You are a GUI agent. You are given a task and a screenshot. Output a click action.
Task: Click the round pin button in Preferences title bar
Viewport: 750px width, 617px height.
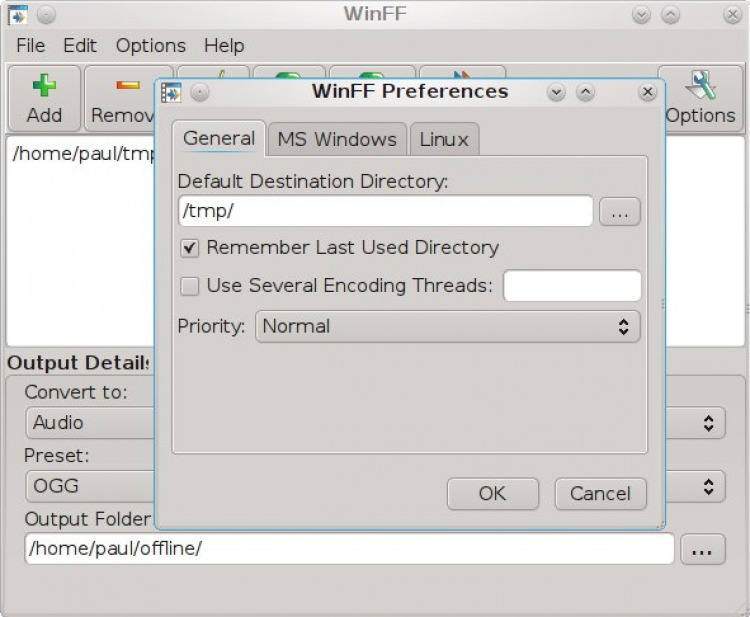pos(199,92)
